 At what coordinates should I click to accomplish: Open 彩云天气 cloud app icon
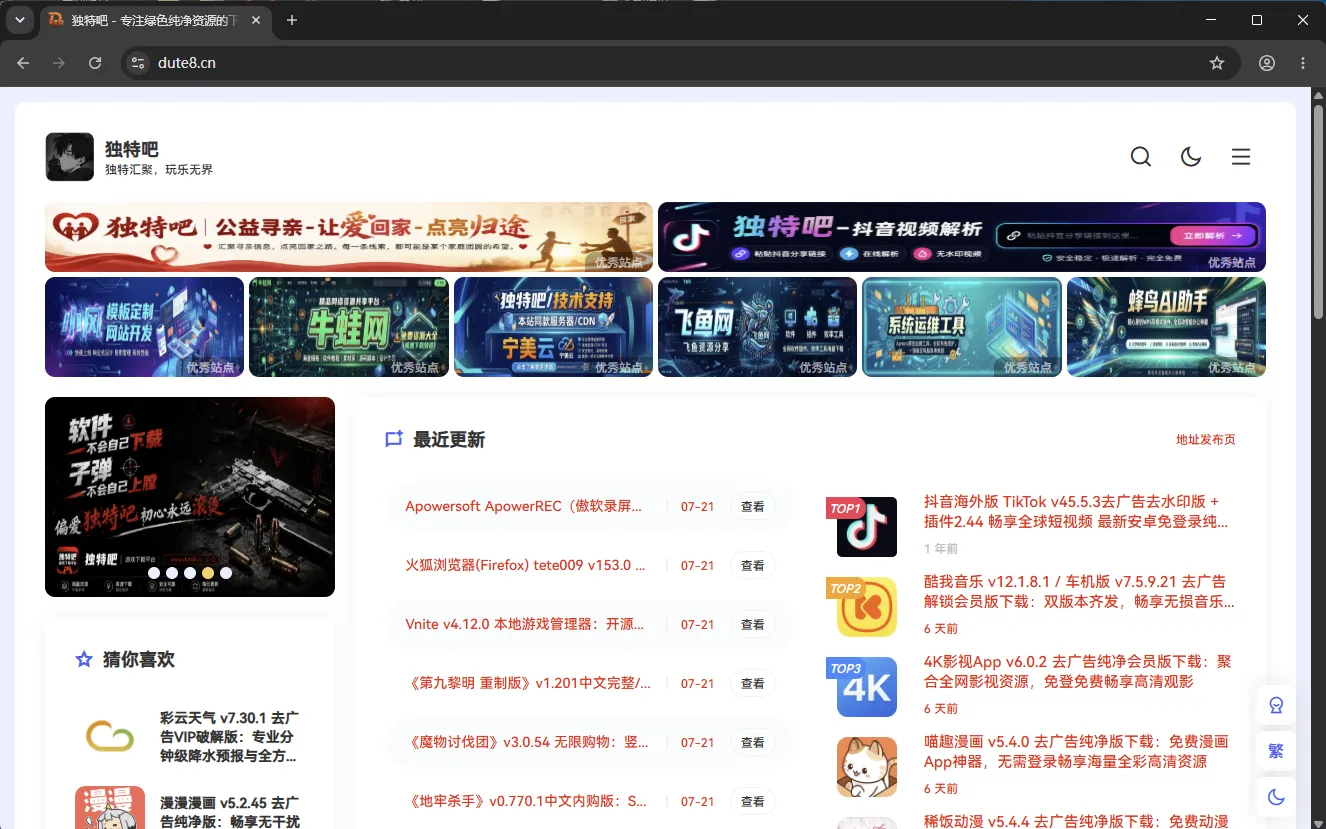pyautogui.click(x=110, y=737)
